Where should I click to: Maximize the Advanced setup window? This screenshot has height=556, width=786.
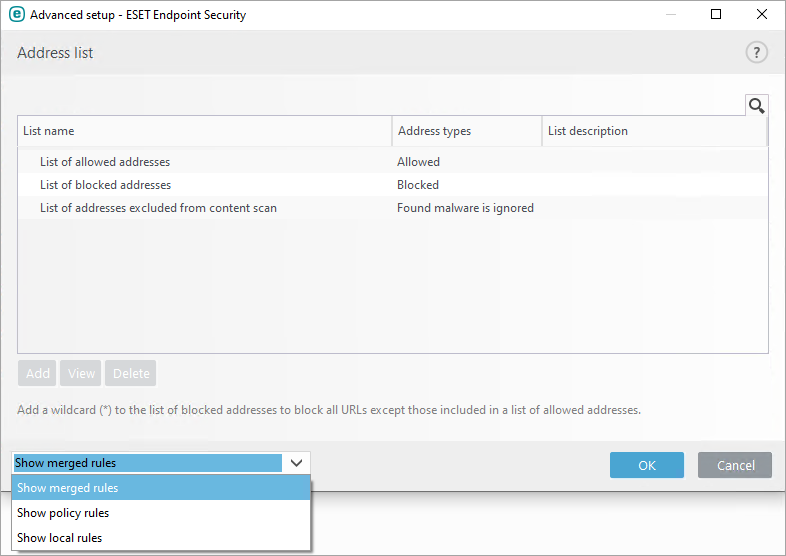[x=716, y=15]
